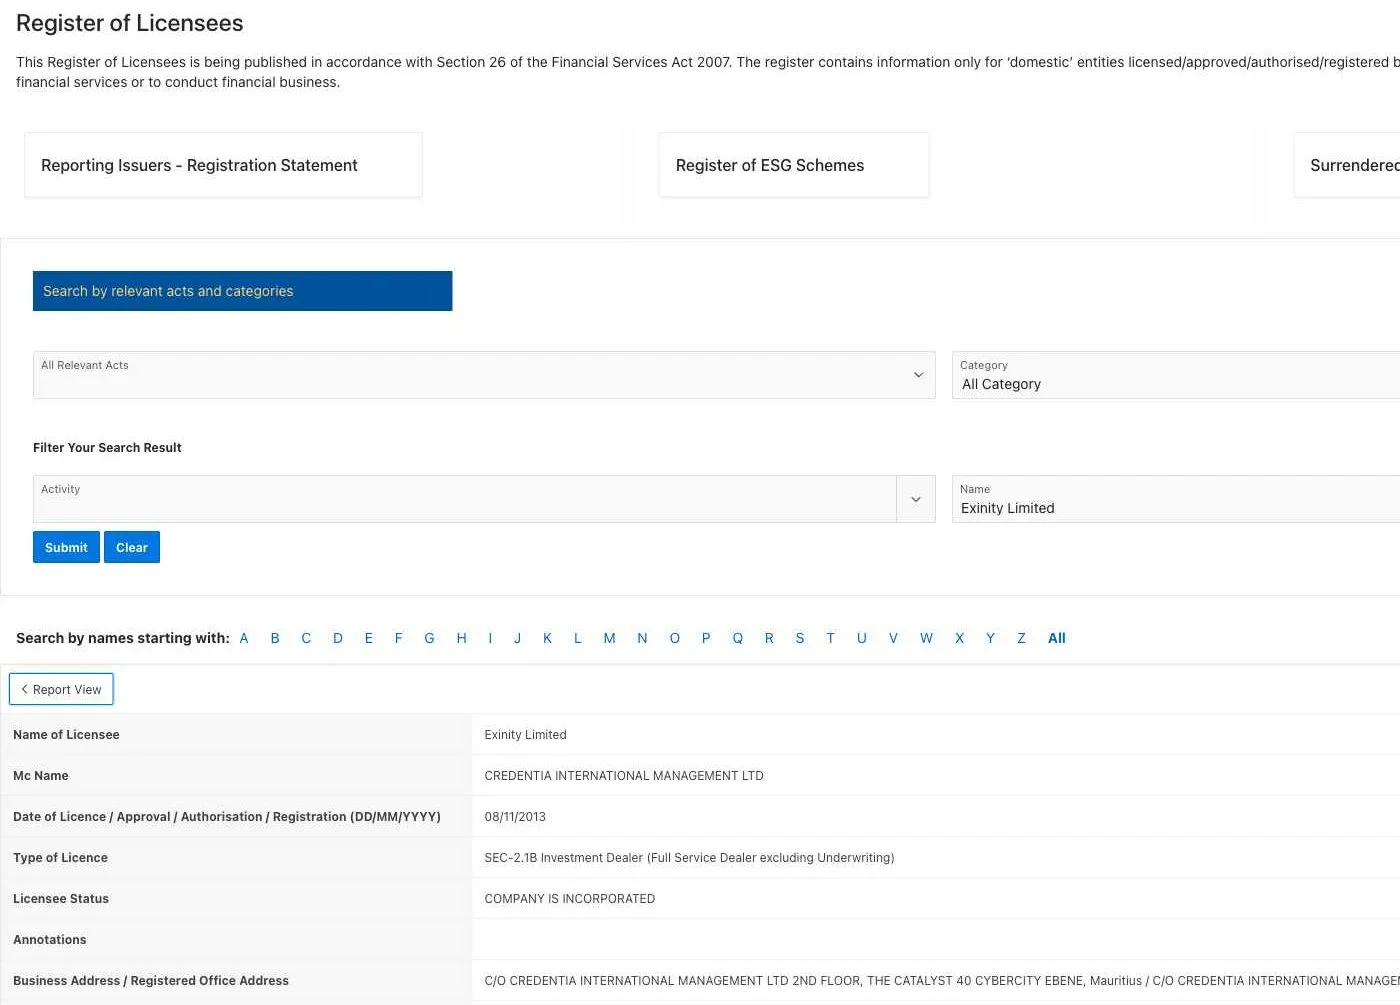This screenshot has width=1400, height=1005.
Task: Filter names starting with W
Action: (926, 638)
